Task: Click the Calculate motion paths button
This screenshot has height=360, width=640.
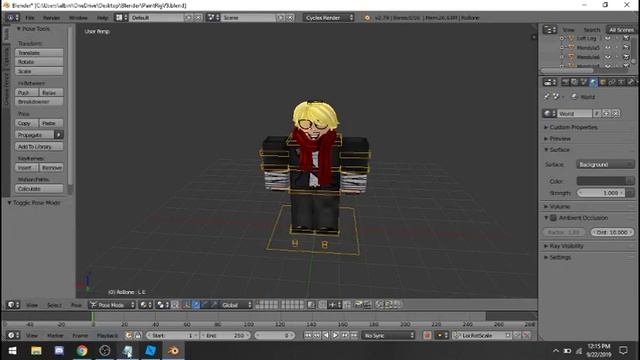Action: 39,189
